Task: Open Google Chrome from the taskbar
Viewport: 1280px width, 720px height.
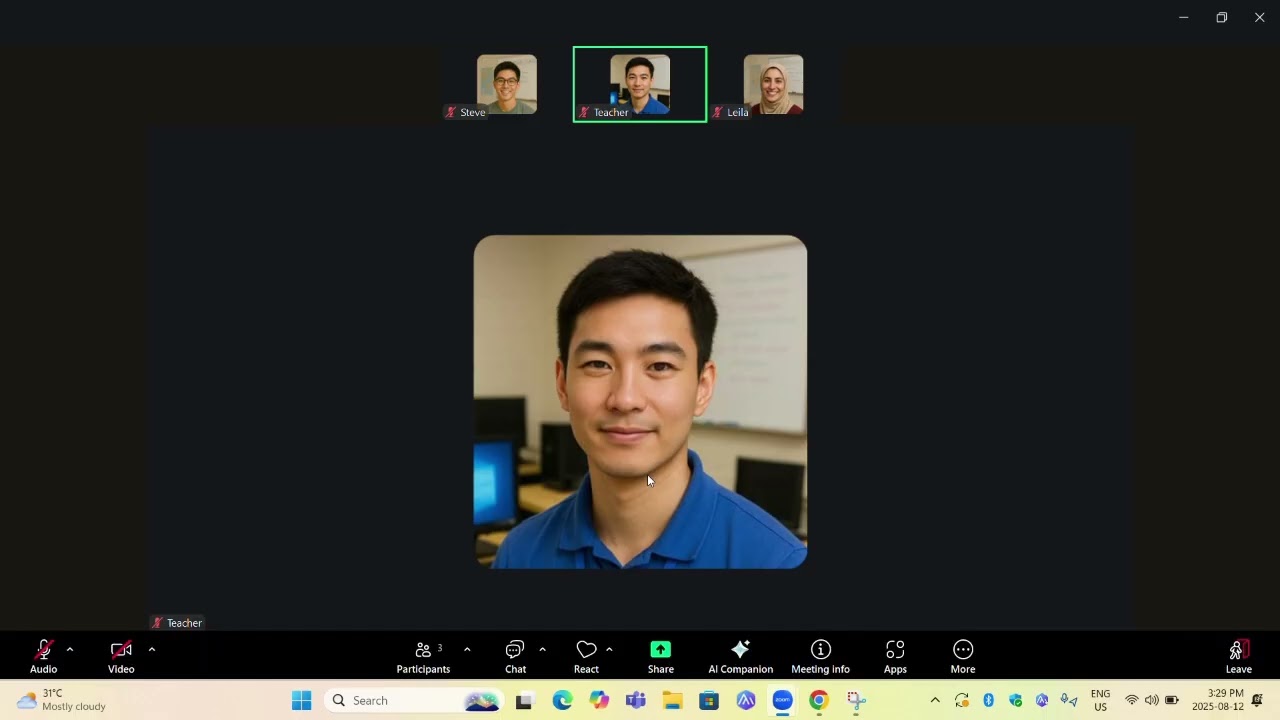Action: coord(819,700)
